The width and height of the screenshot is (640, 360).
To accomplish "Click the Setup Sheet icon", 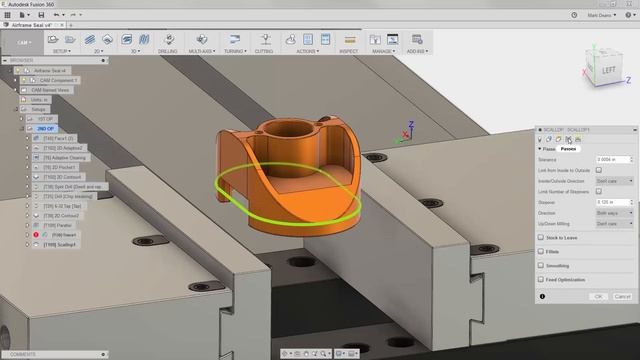I will [x=325, y=39].
